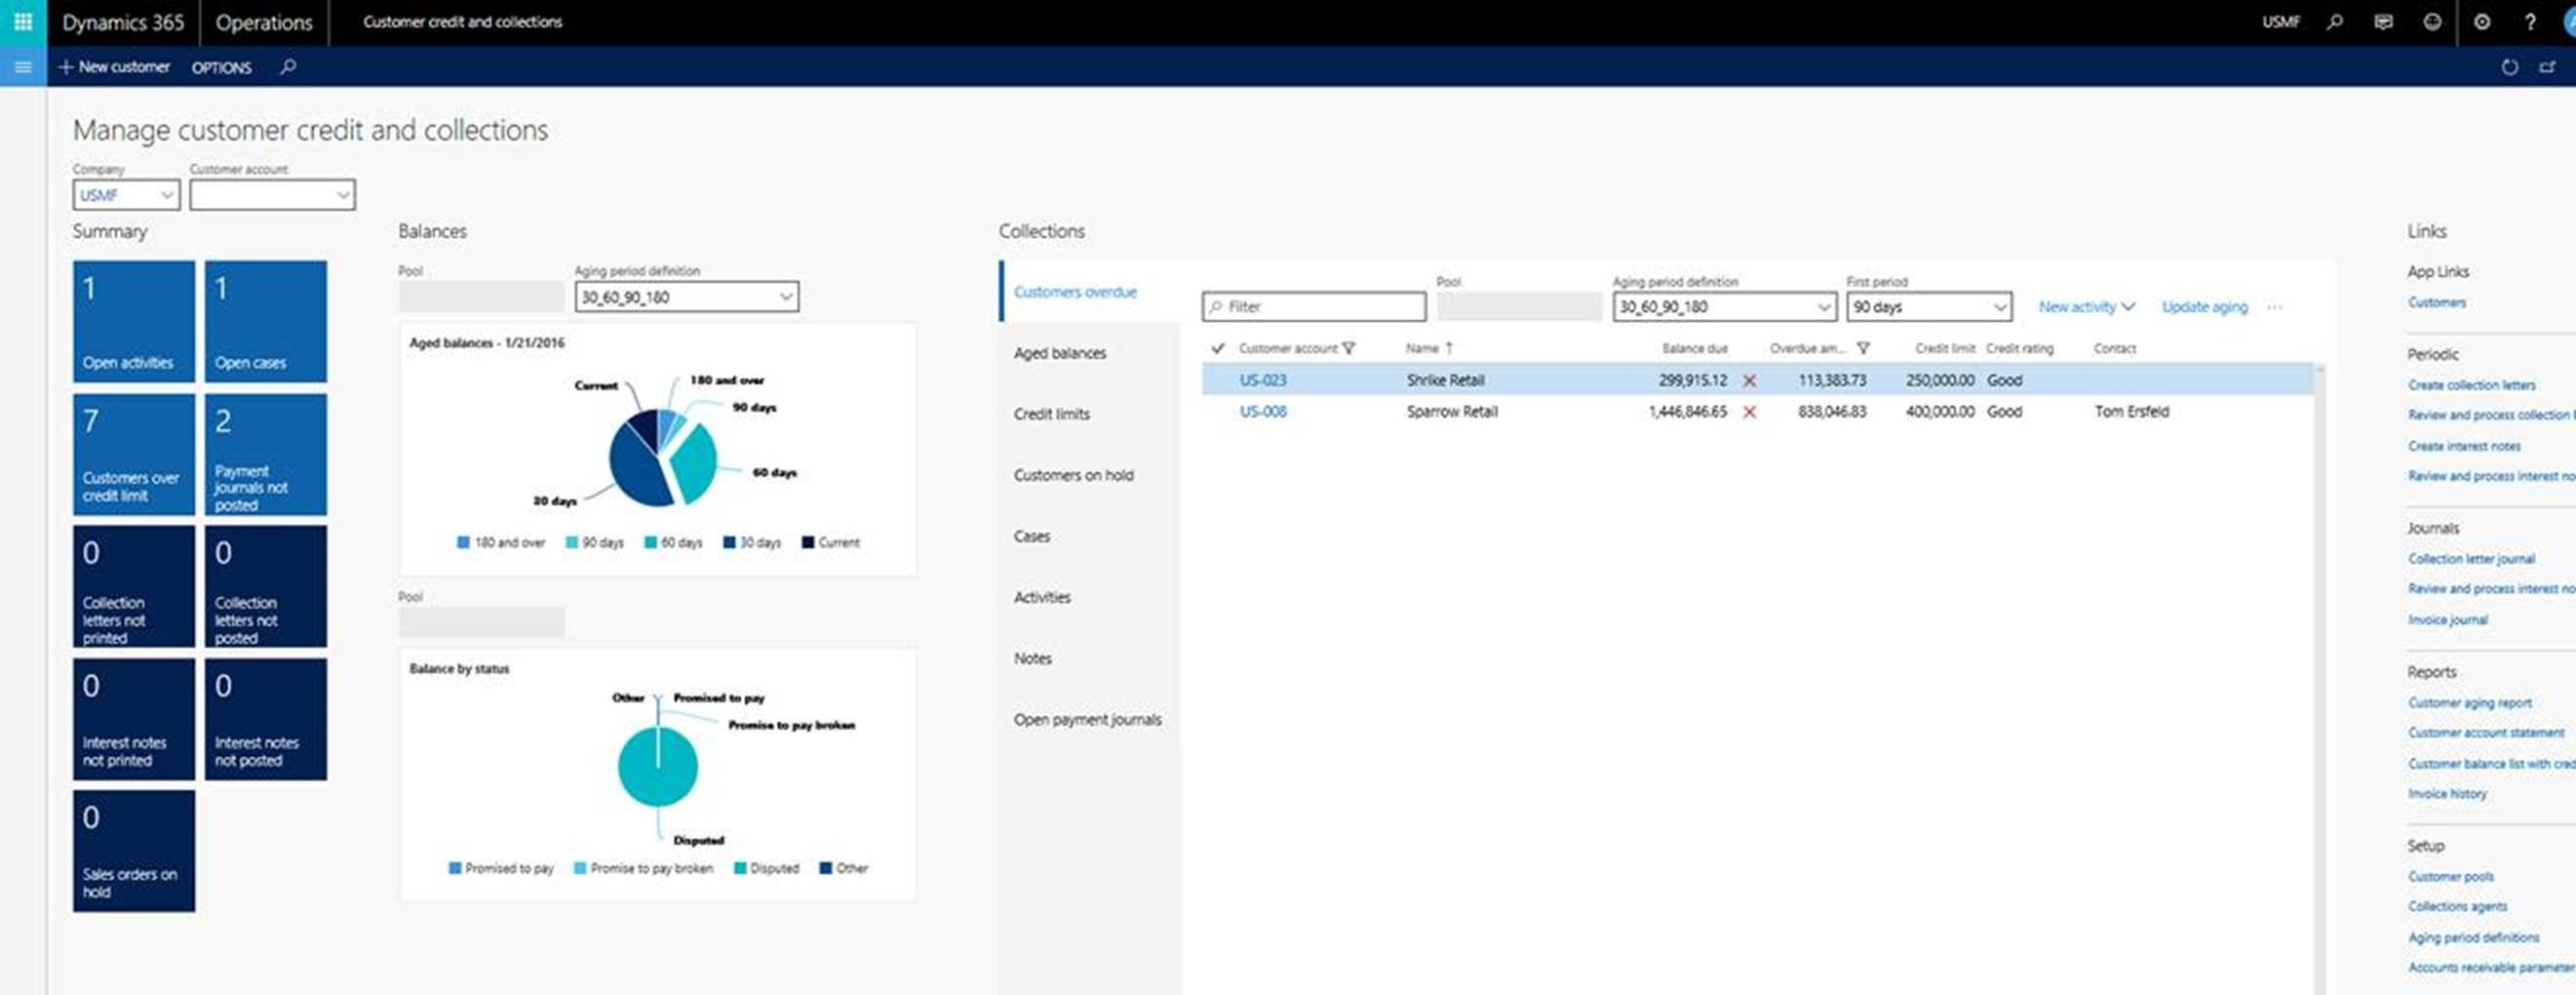Image resolution: width=2576 pixels, height=995 pixels.
Task: Click the select-all checkmark in grid header
Action: (x=1217, y=348)
